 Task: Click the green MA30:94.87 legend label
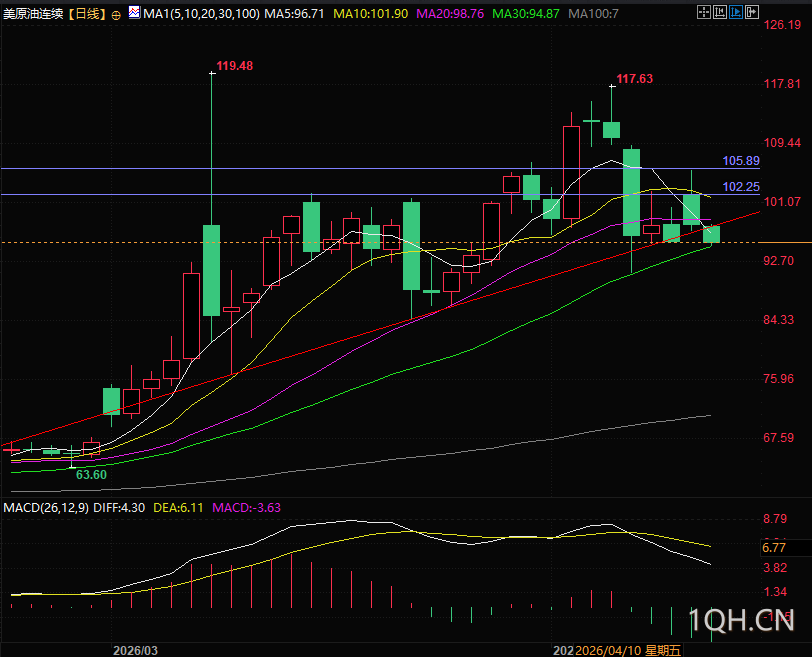click(525, 15)
